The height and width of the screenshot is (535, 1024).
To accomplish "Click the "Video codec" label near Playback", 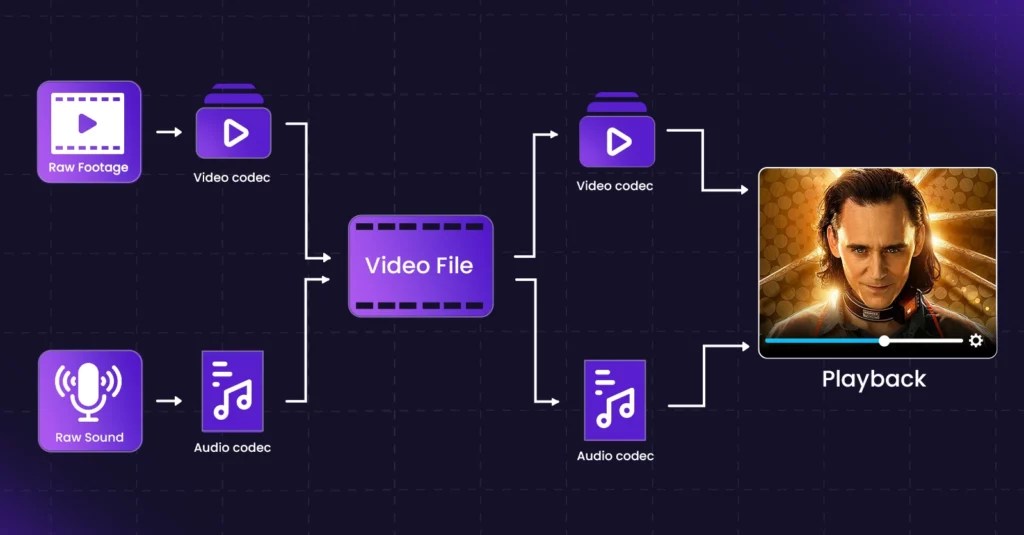I will (615, 186).
